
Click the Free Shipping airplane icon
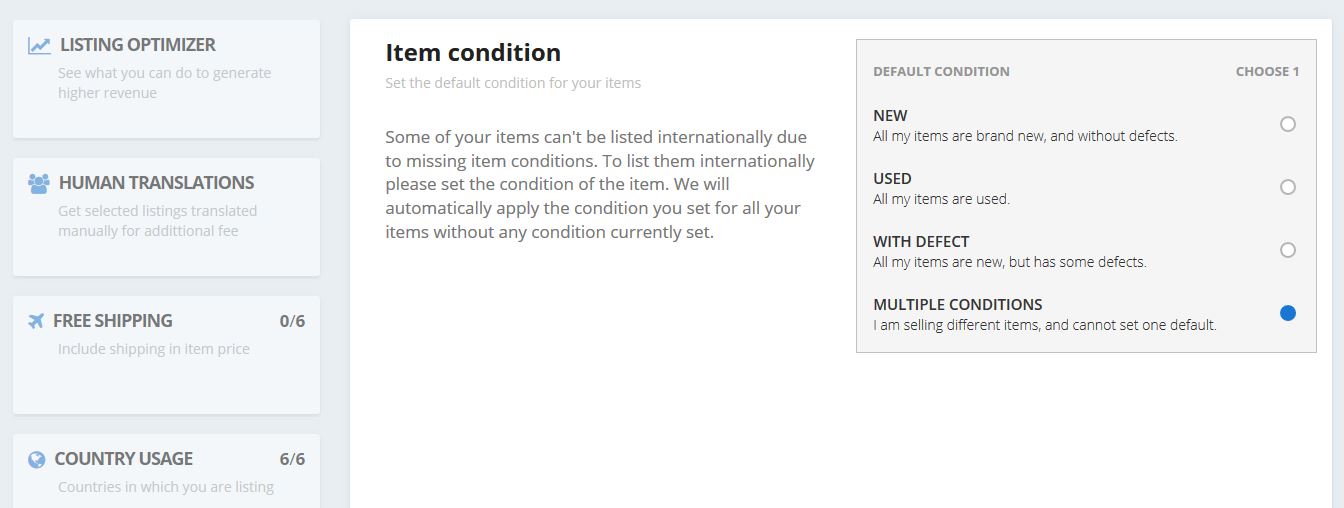pos(36,321)
